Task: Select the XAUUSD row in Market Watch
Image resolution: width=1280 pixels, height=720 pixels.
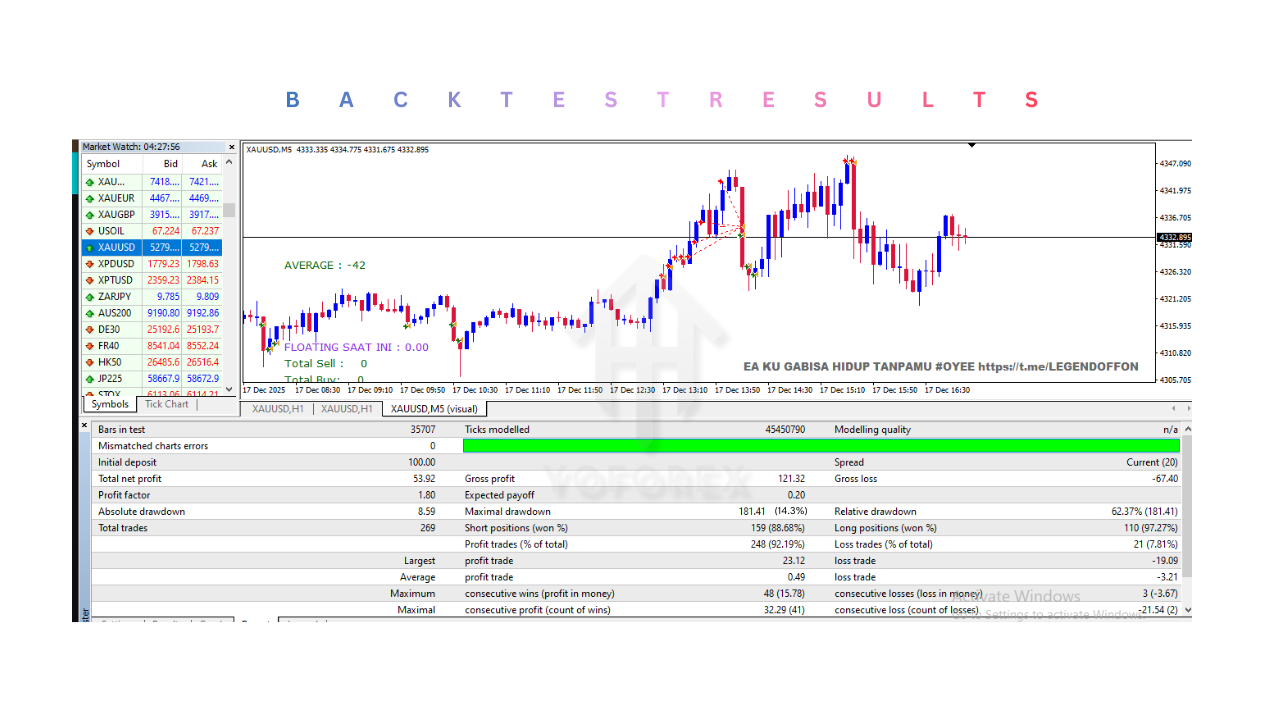Action: (x=150, y=247)
